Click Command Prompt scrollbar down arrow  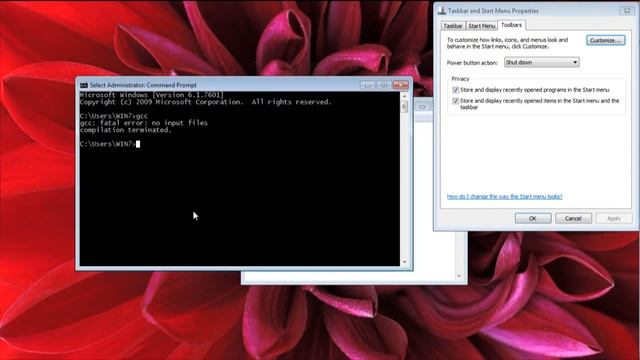pos(404,262)
